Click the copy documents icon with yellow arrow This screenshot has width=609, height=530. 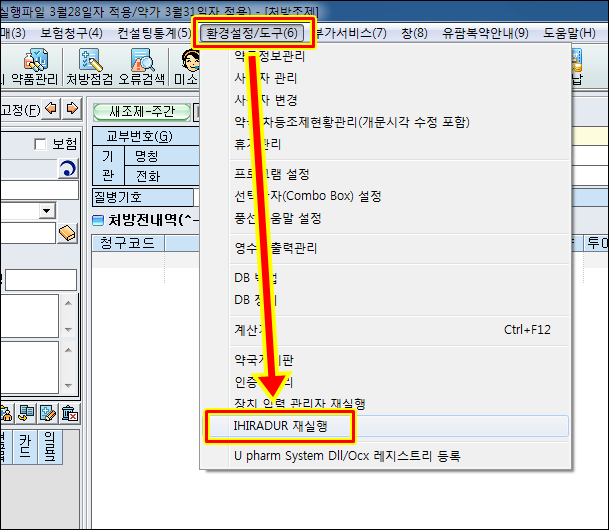point(26,413)
